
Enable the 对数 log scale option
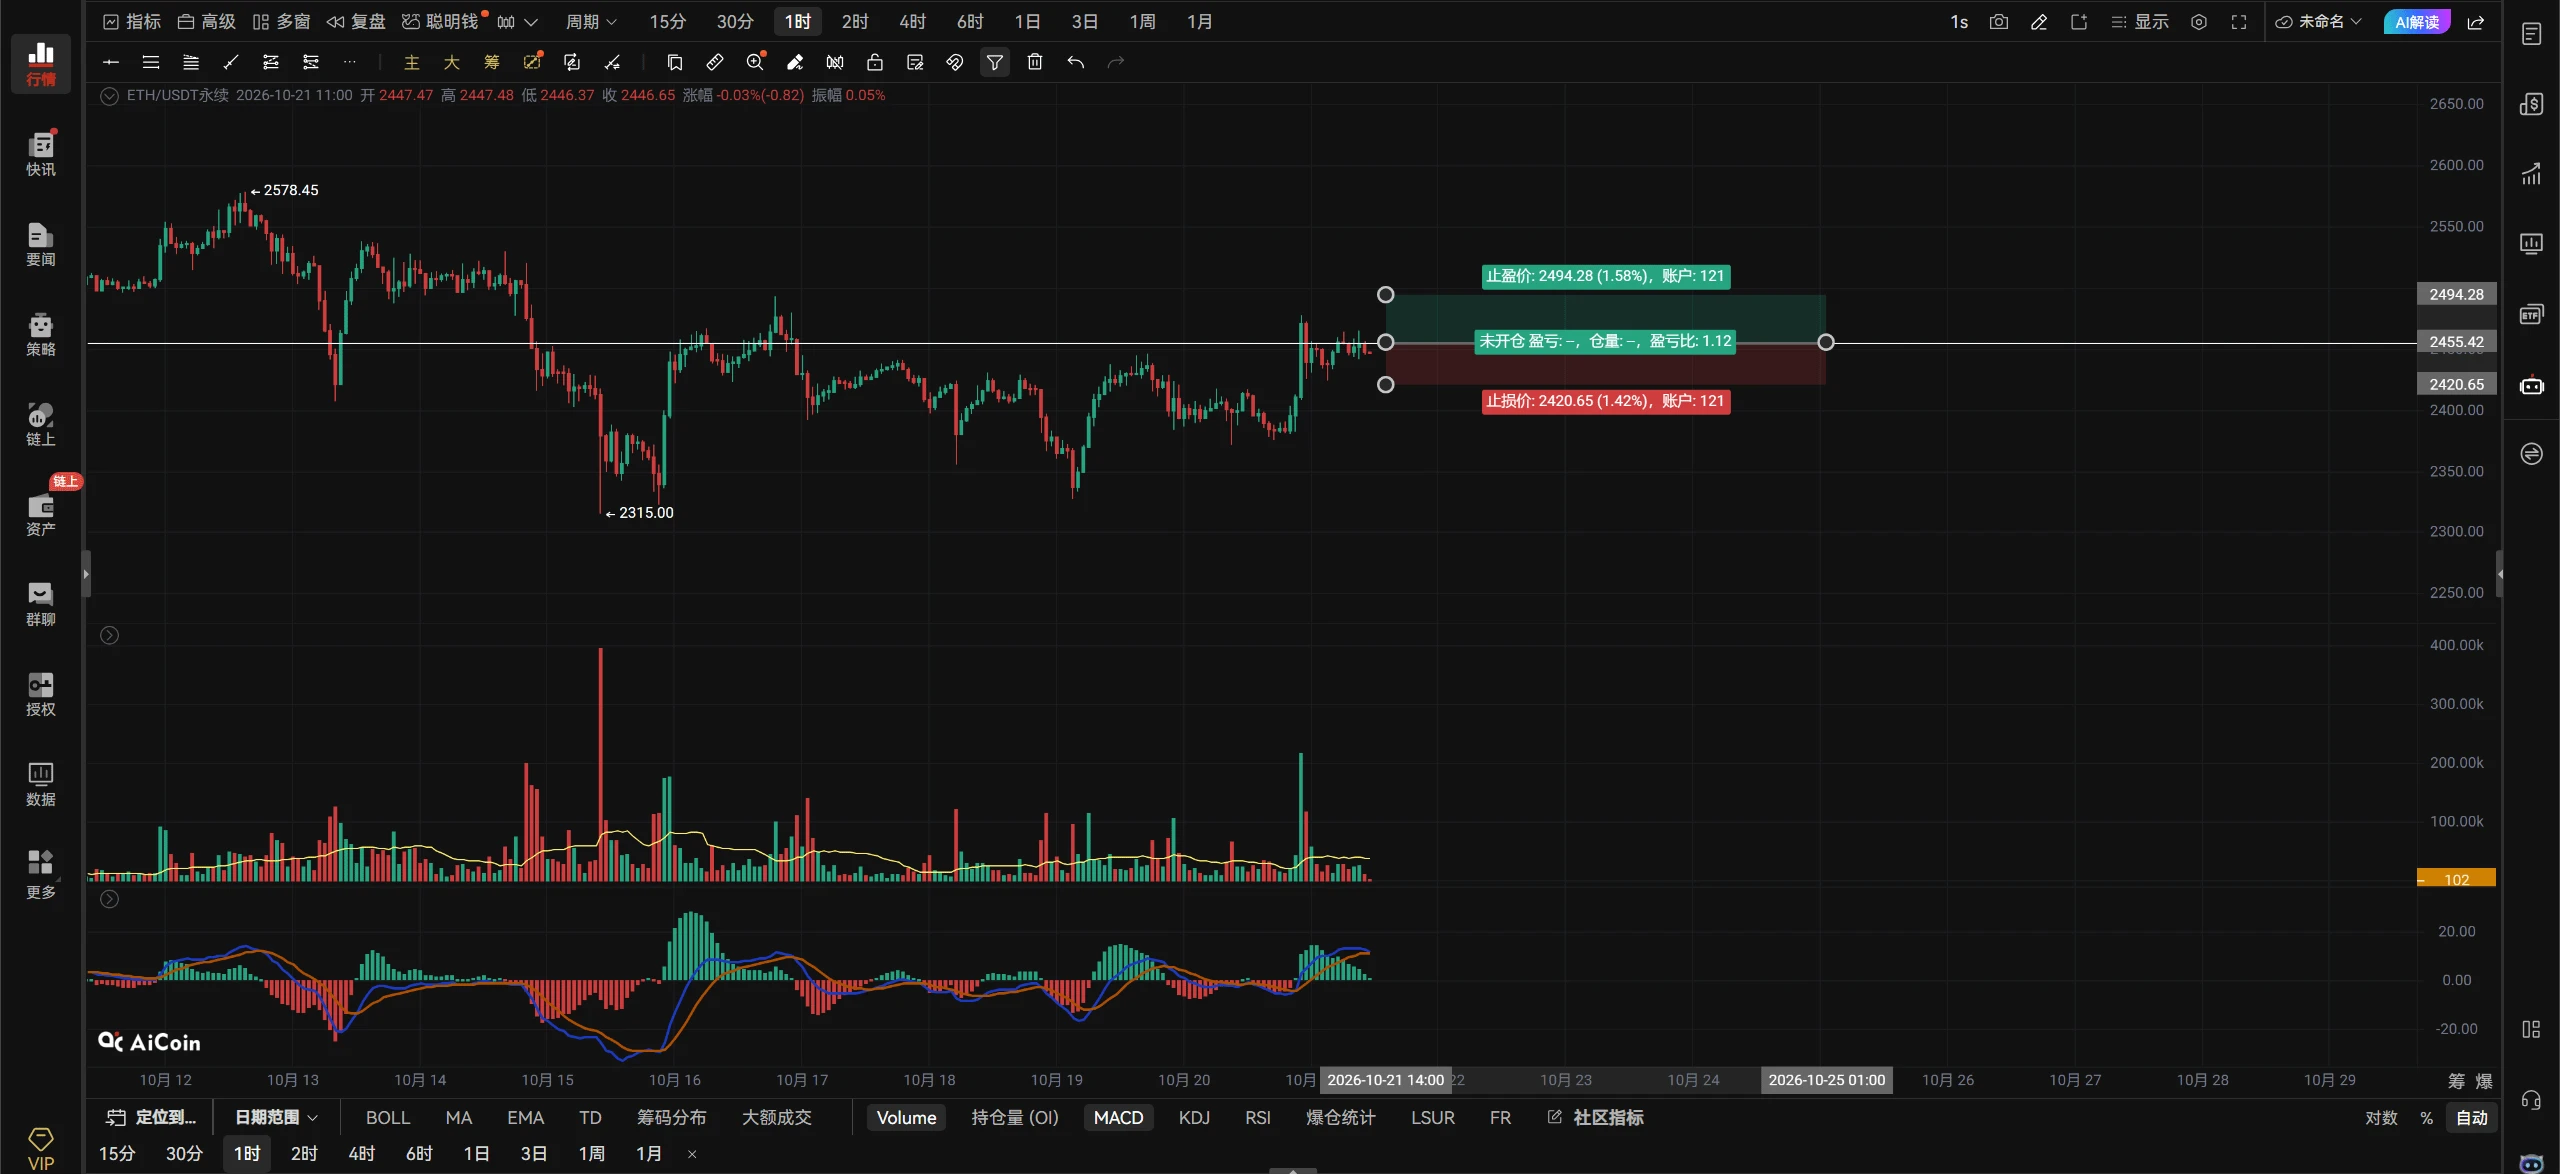tap(2381, 1117)
